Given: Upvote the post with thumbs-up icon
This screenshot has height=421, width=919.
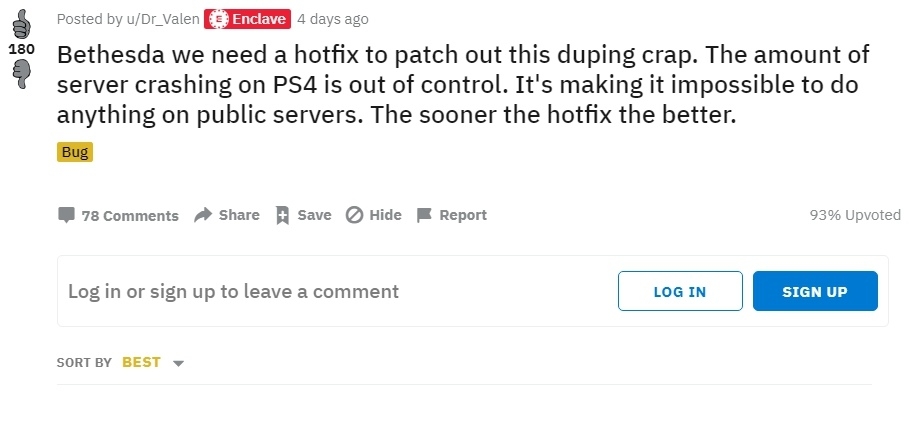Looking at the screenshot, I should (22, 23).
